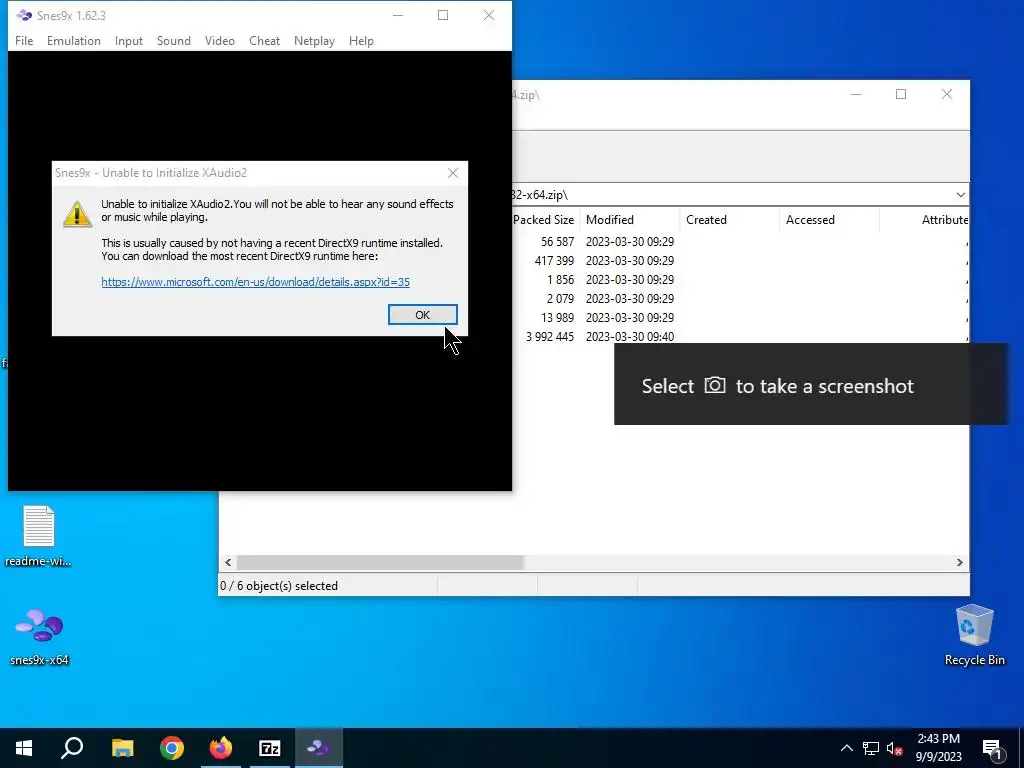Click the 7-Zip address path field
1024x768 pixels.
pyautogui.click(x=731, y=195)
